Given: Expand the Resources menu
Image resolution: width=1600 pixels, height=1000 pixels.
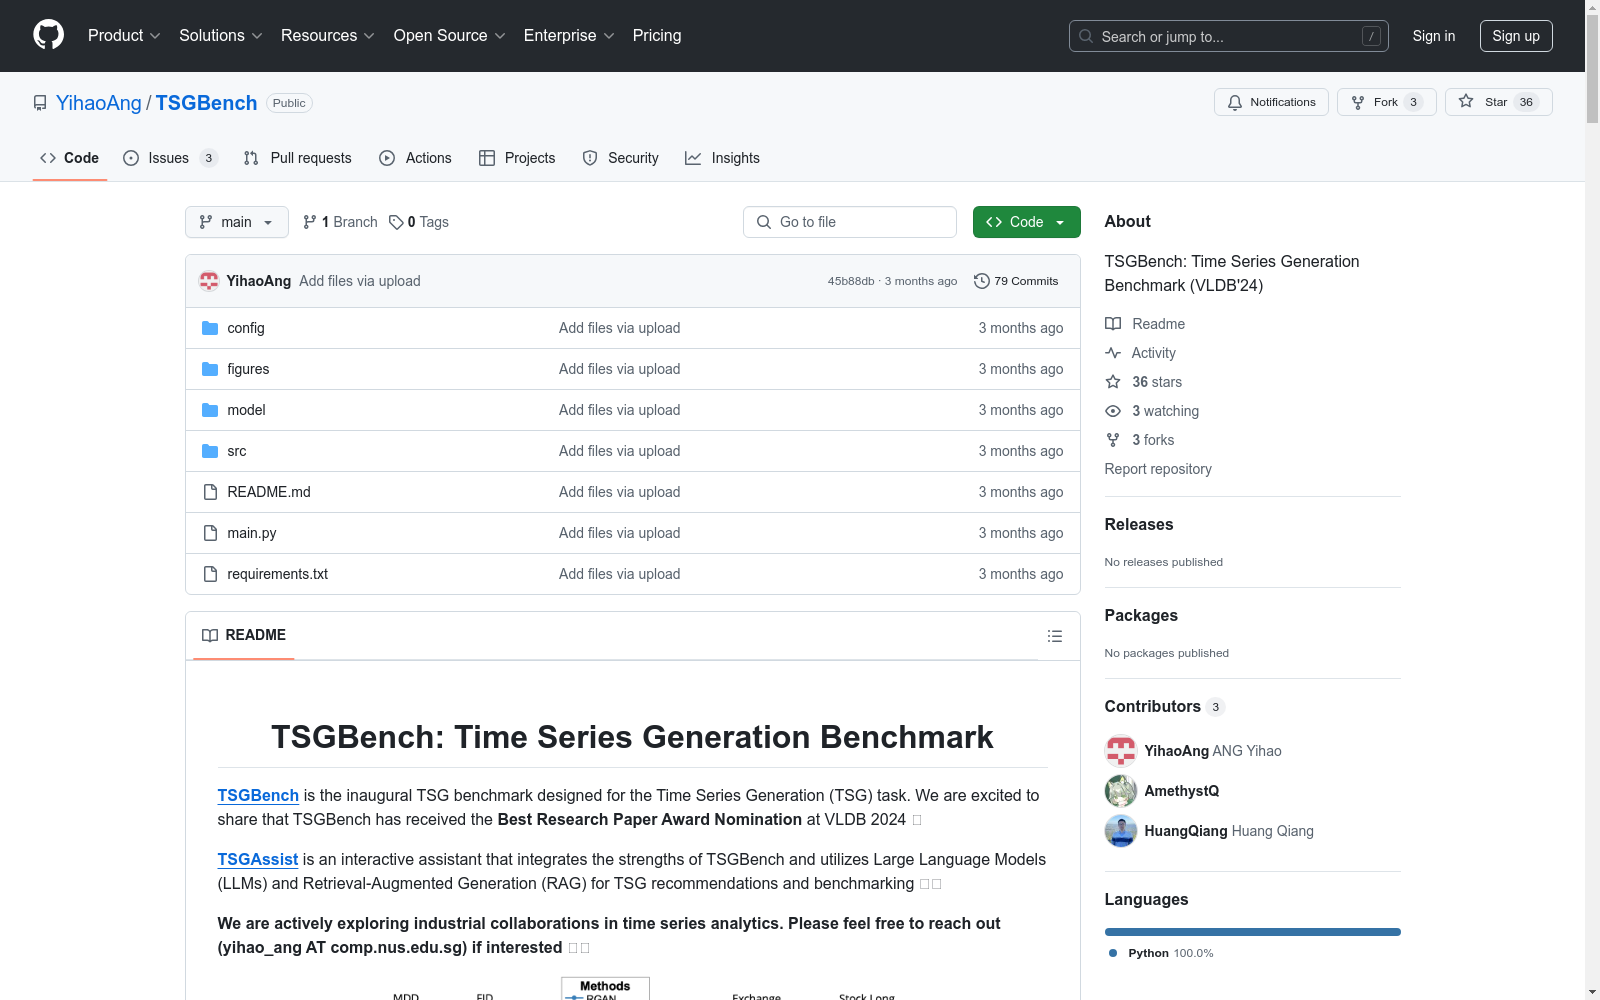Looking at the screenshot, I should click(327, 36).
